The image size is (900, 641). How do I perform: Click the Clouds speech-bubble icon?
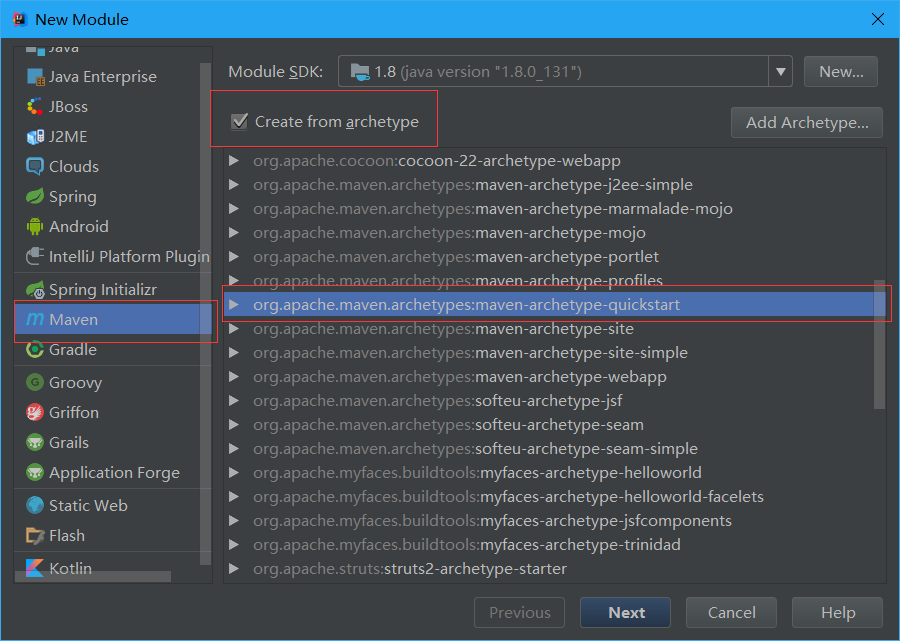tap(35, 166)
